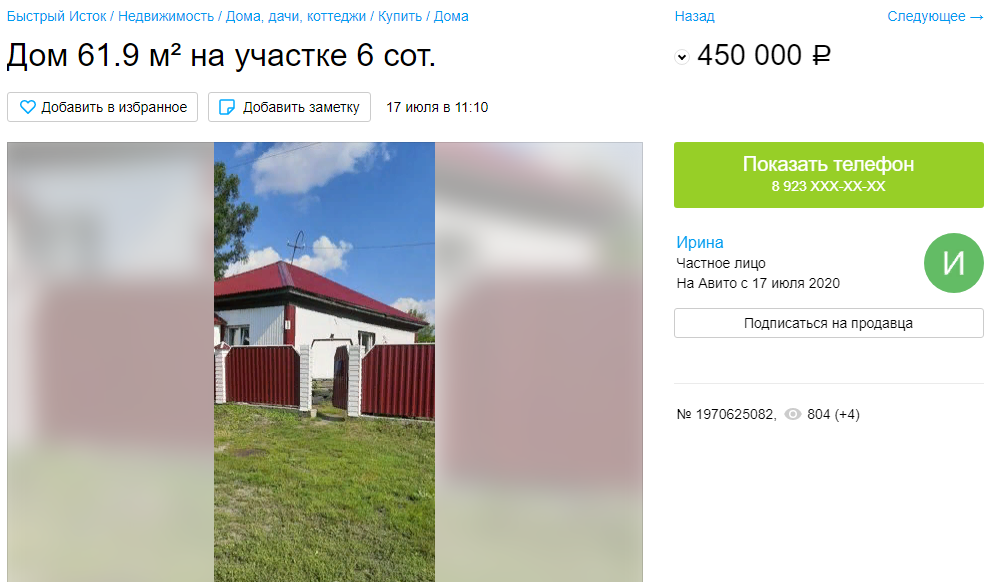Expand the price dropdown chevron
994x582 pixels.
coord(681,57)
